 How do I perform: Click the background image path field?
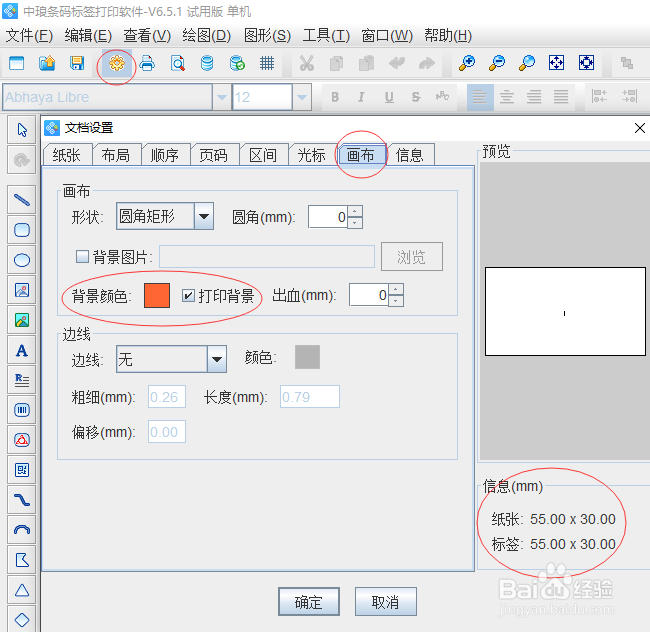[267, 257]
